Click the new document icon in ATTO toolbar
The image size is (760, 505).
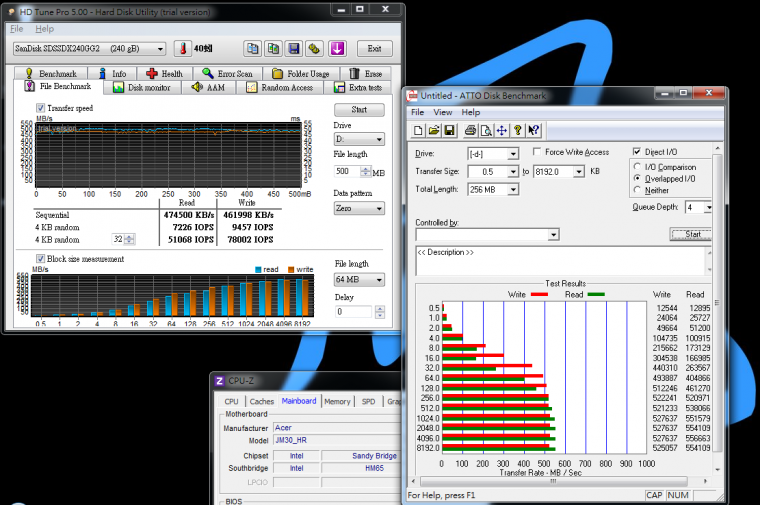(x=420, y=130)
